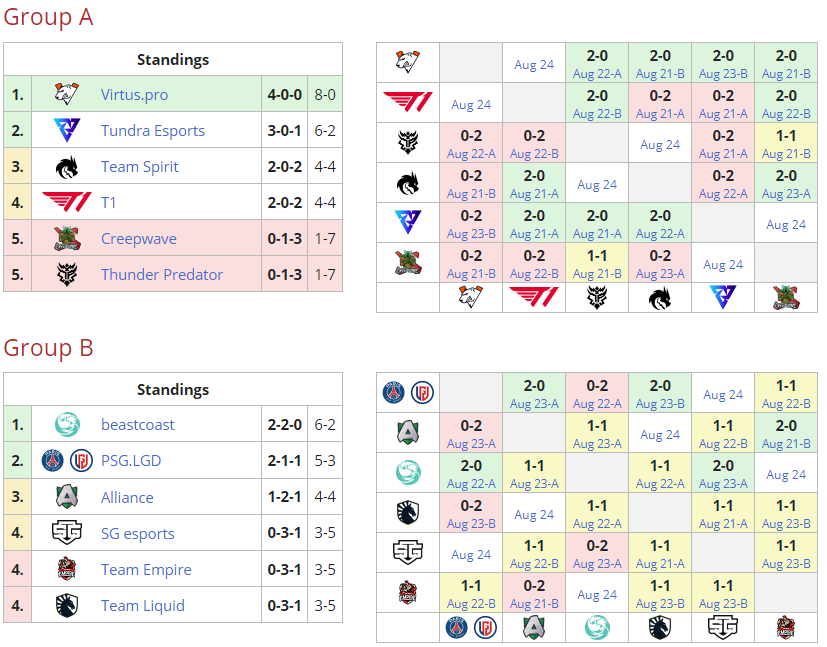
Task: Click the PSG.LGD team name link
Action: [x=130, y=461]
